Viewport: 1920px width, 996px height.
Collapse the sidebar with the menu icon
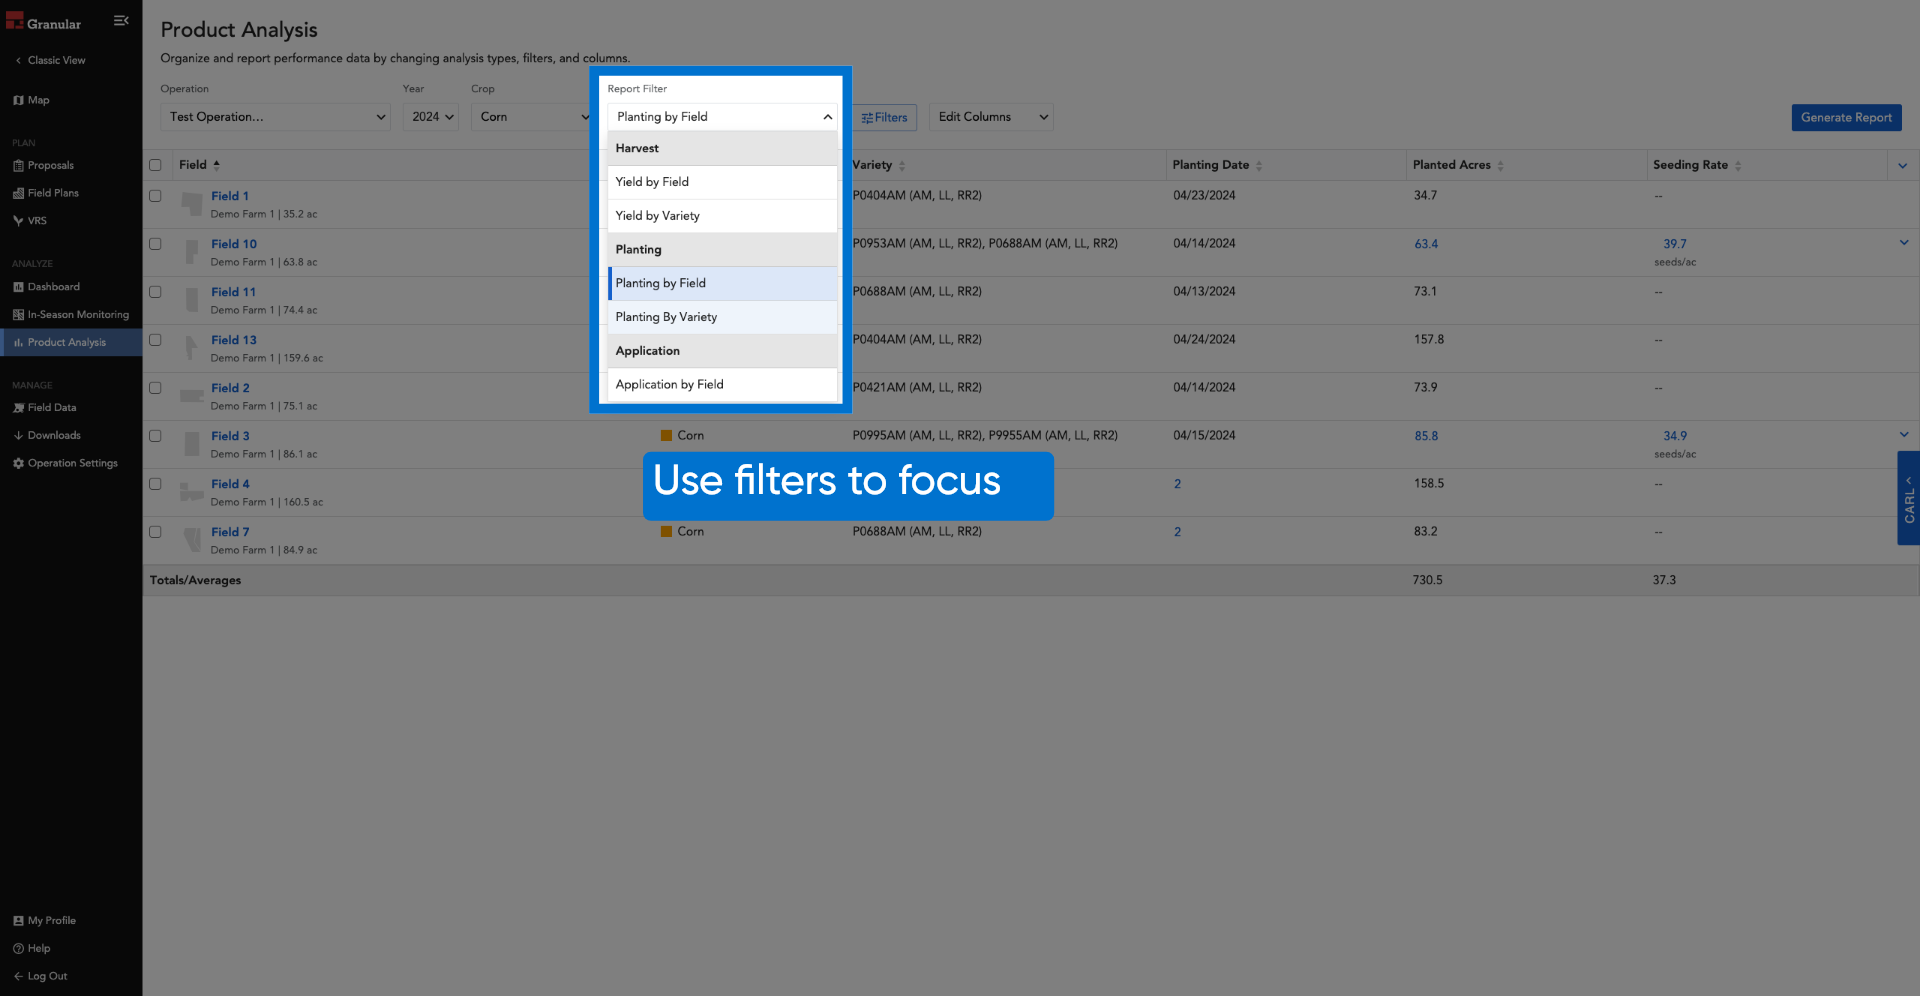(121, 21)
